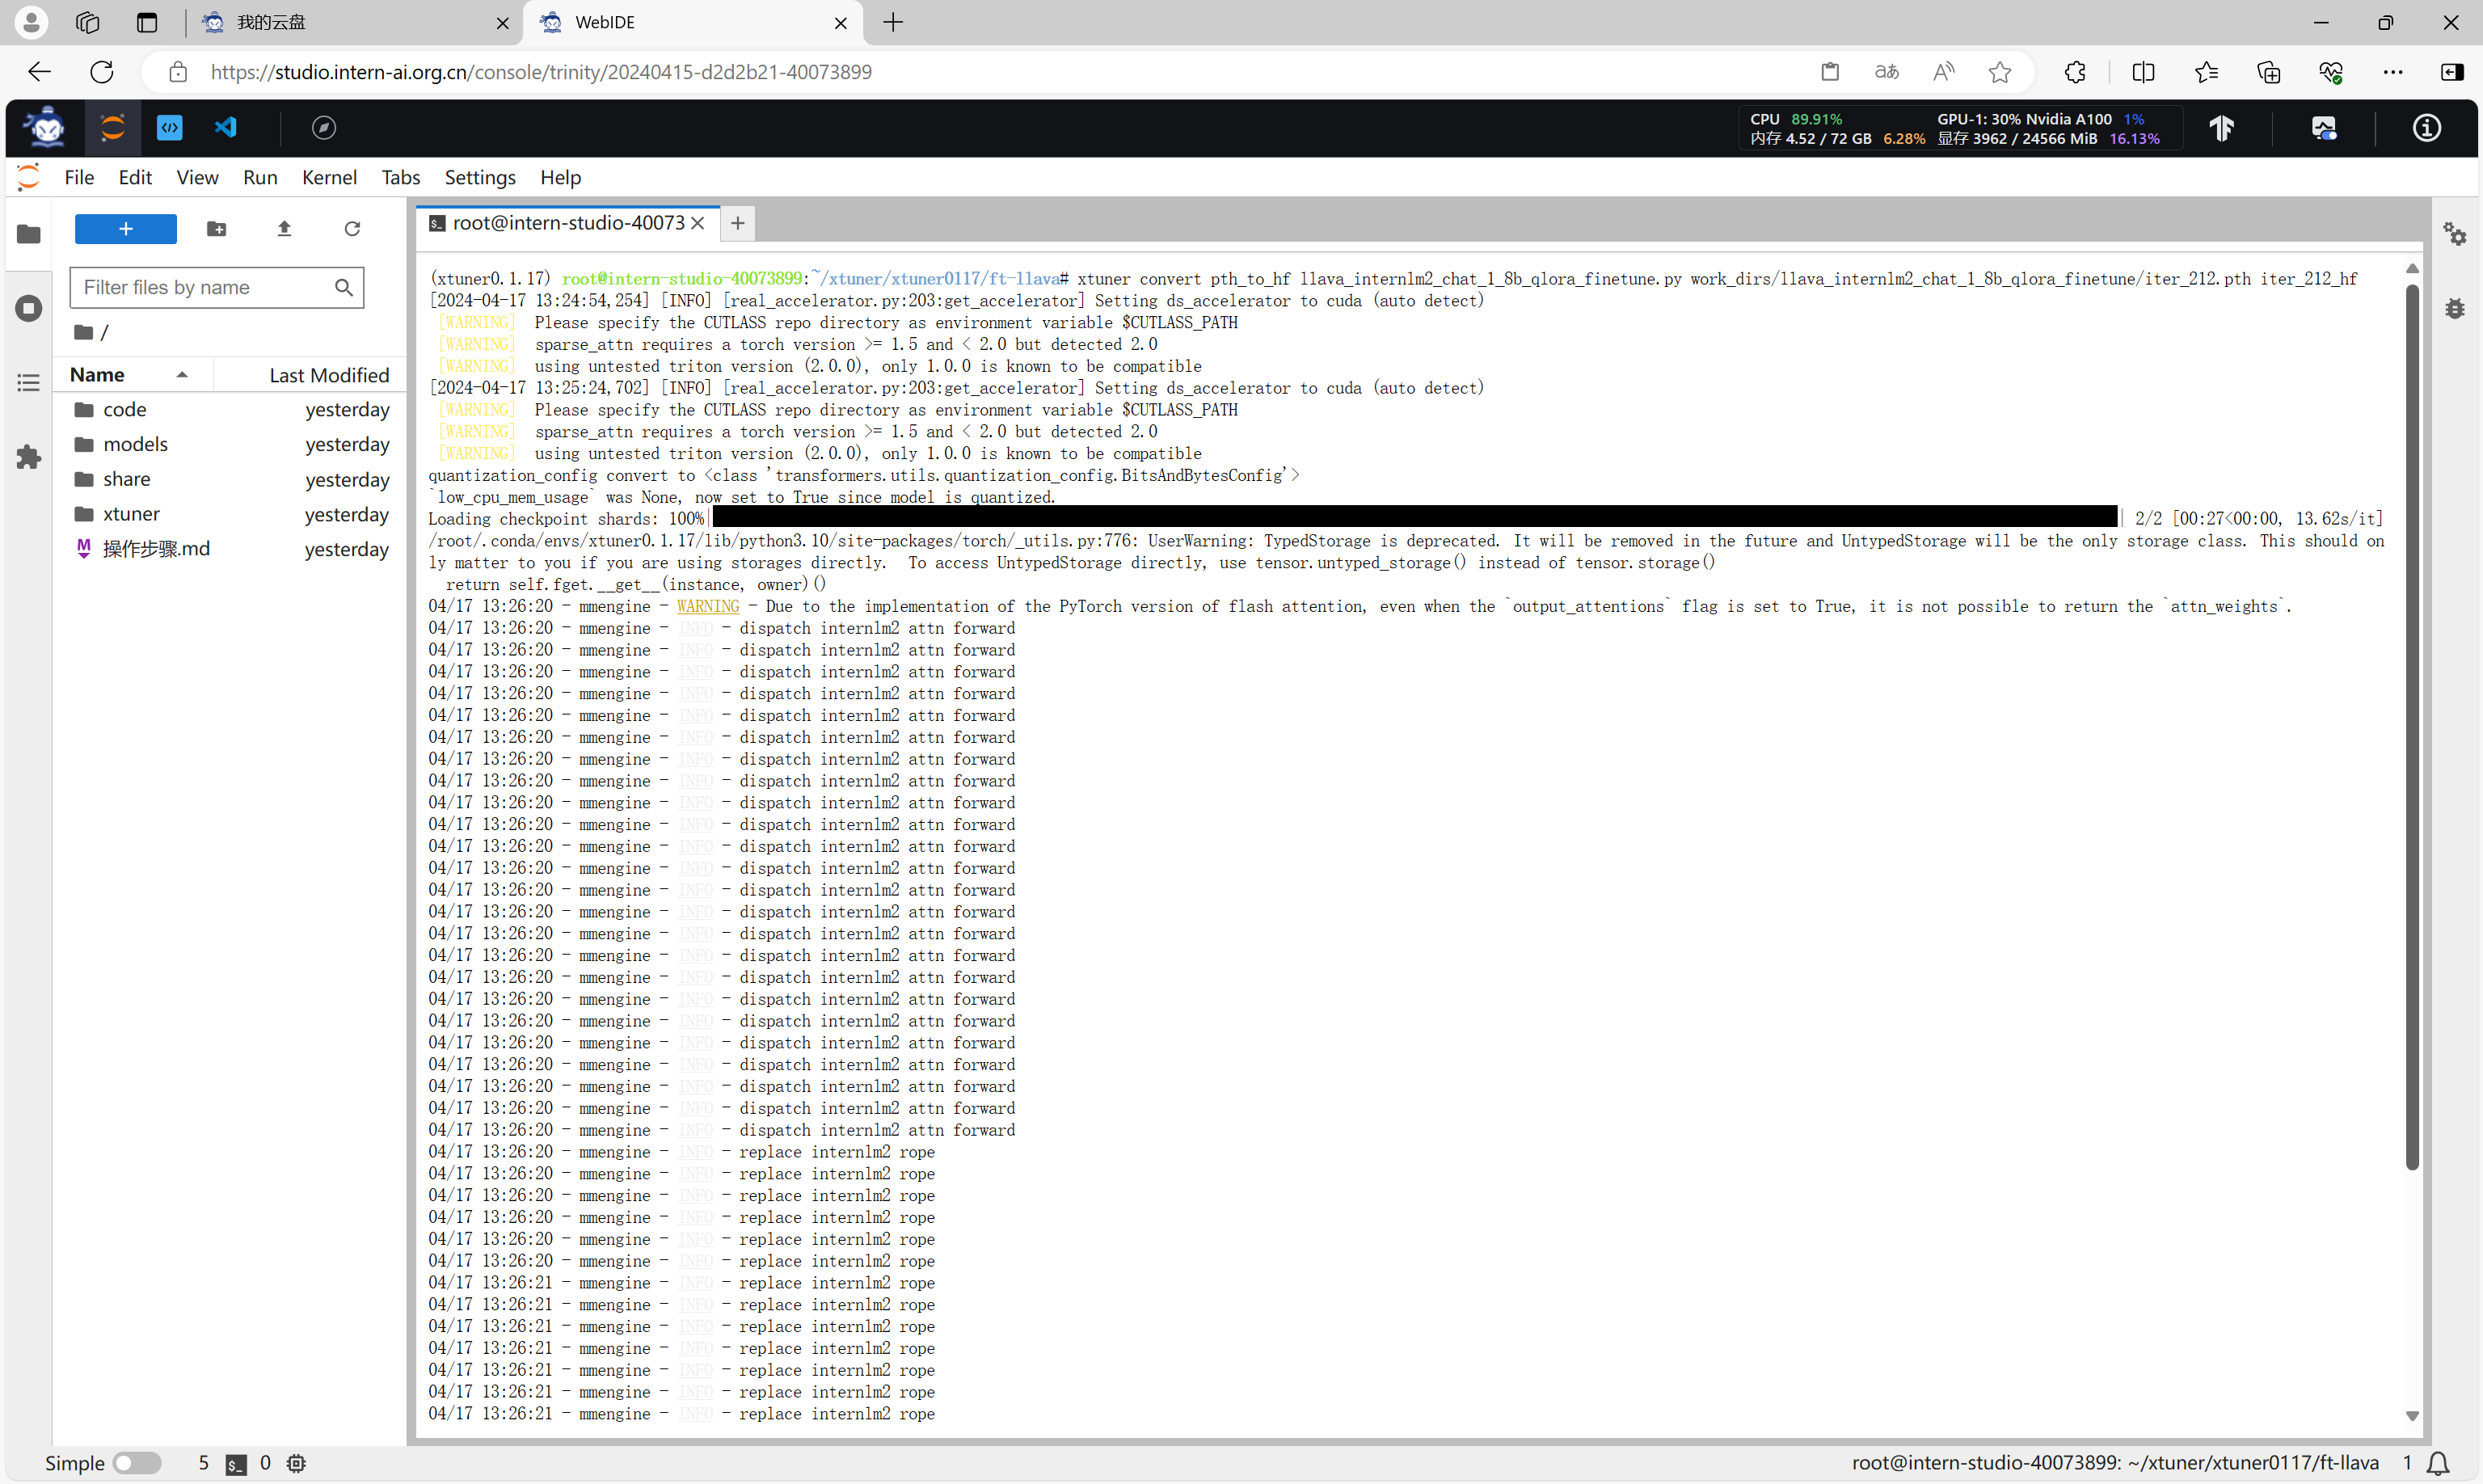This screenshot has width=2483, height=1484.
Task: Open Running Terminals and Kernels sidebar icon
Action: [x=29, y=308]
